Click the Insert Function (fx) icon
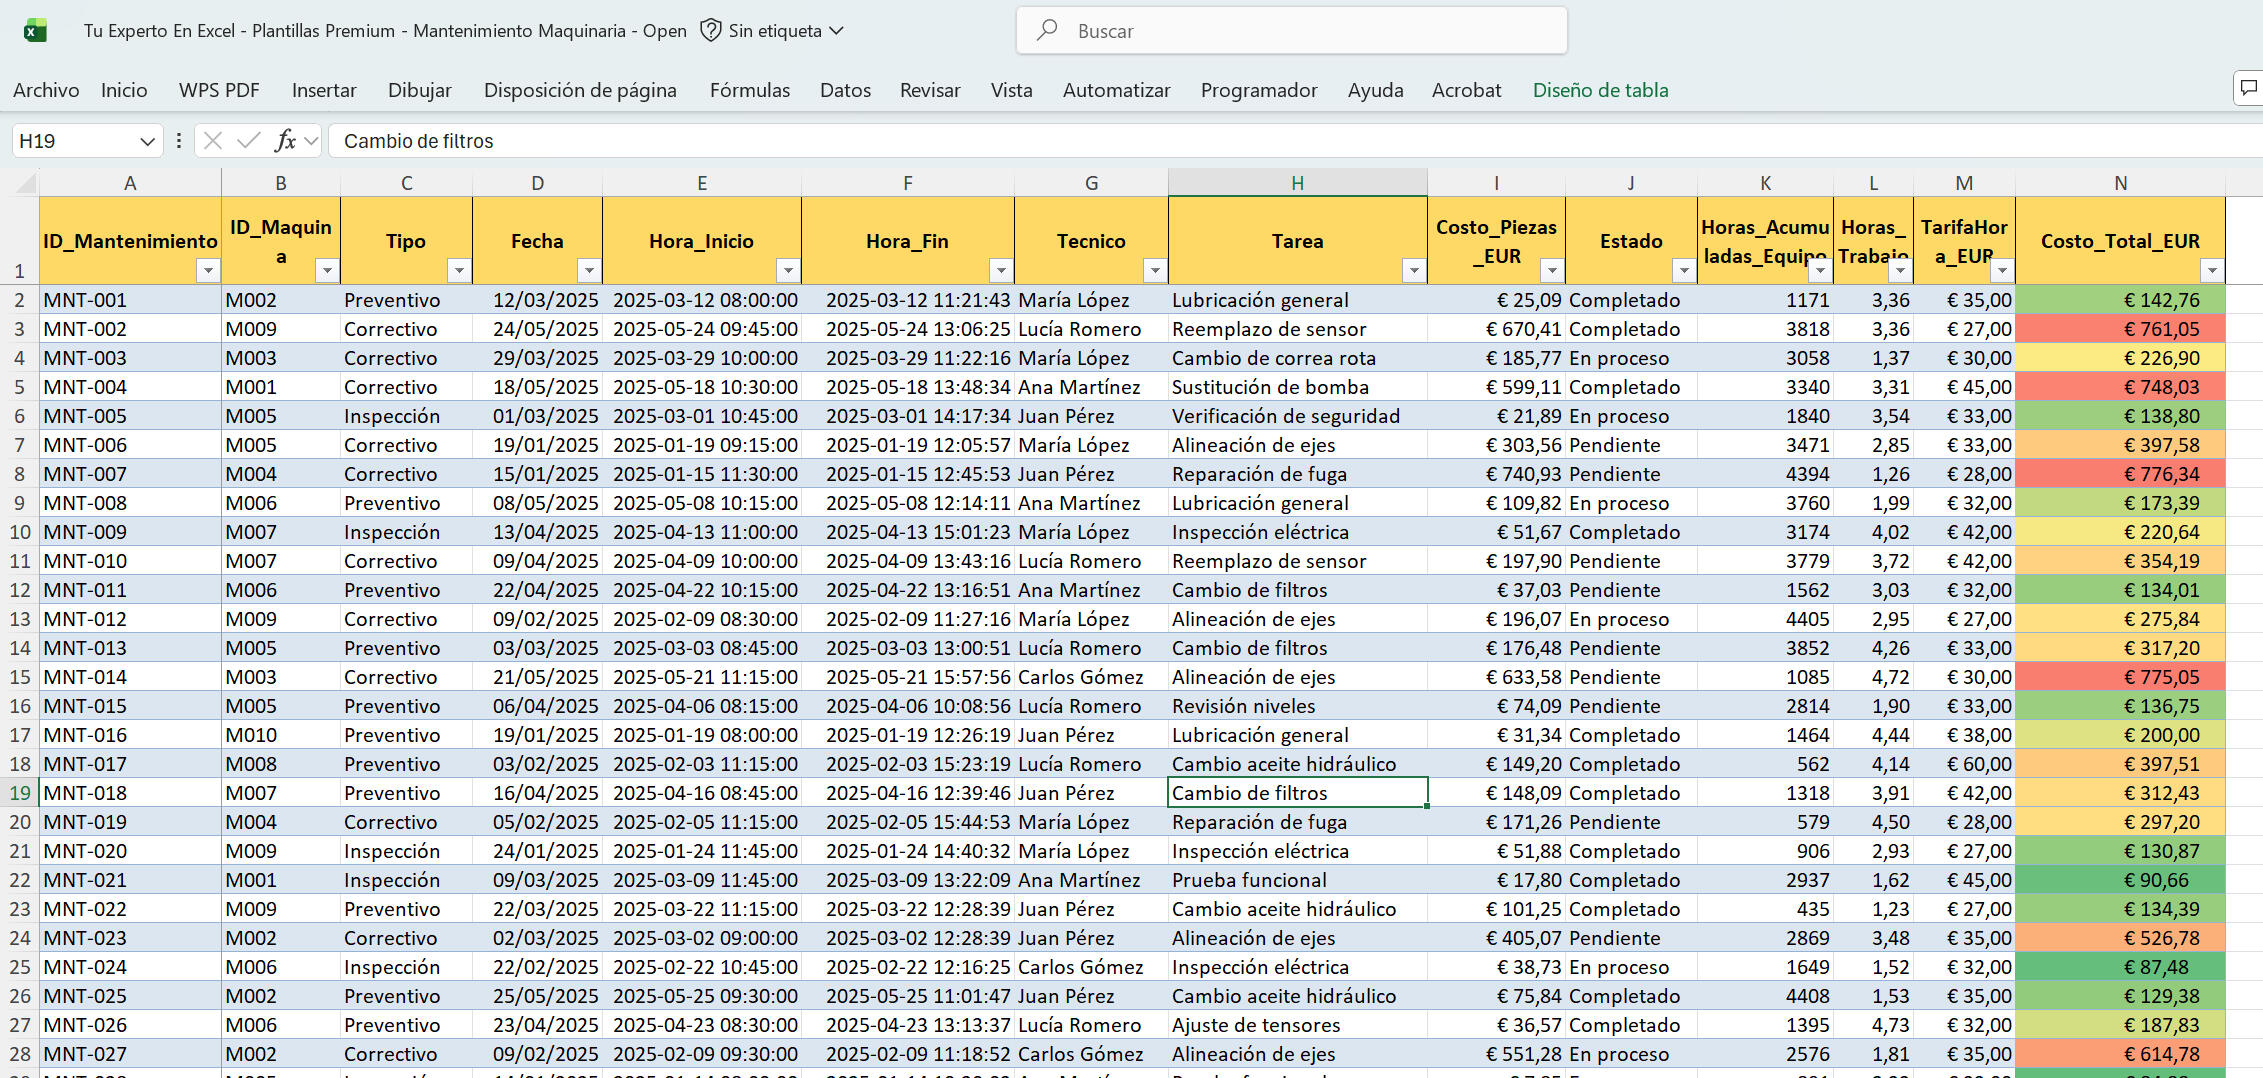This screenshot has width=2263, height=1078. tap(287, 140)
